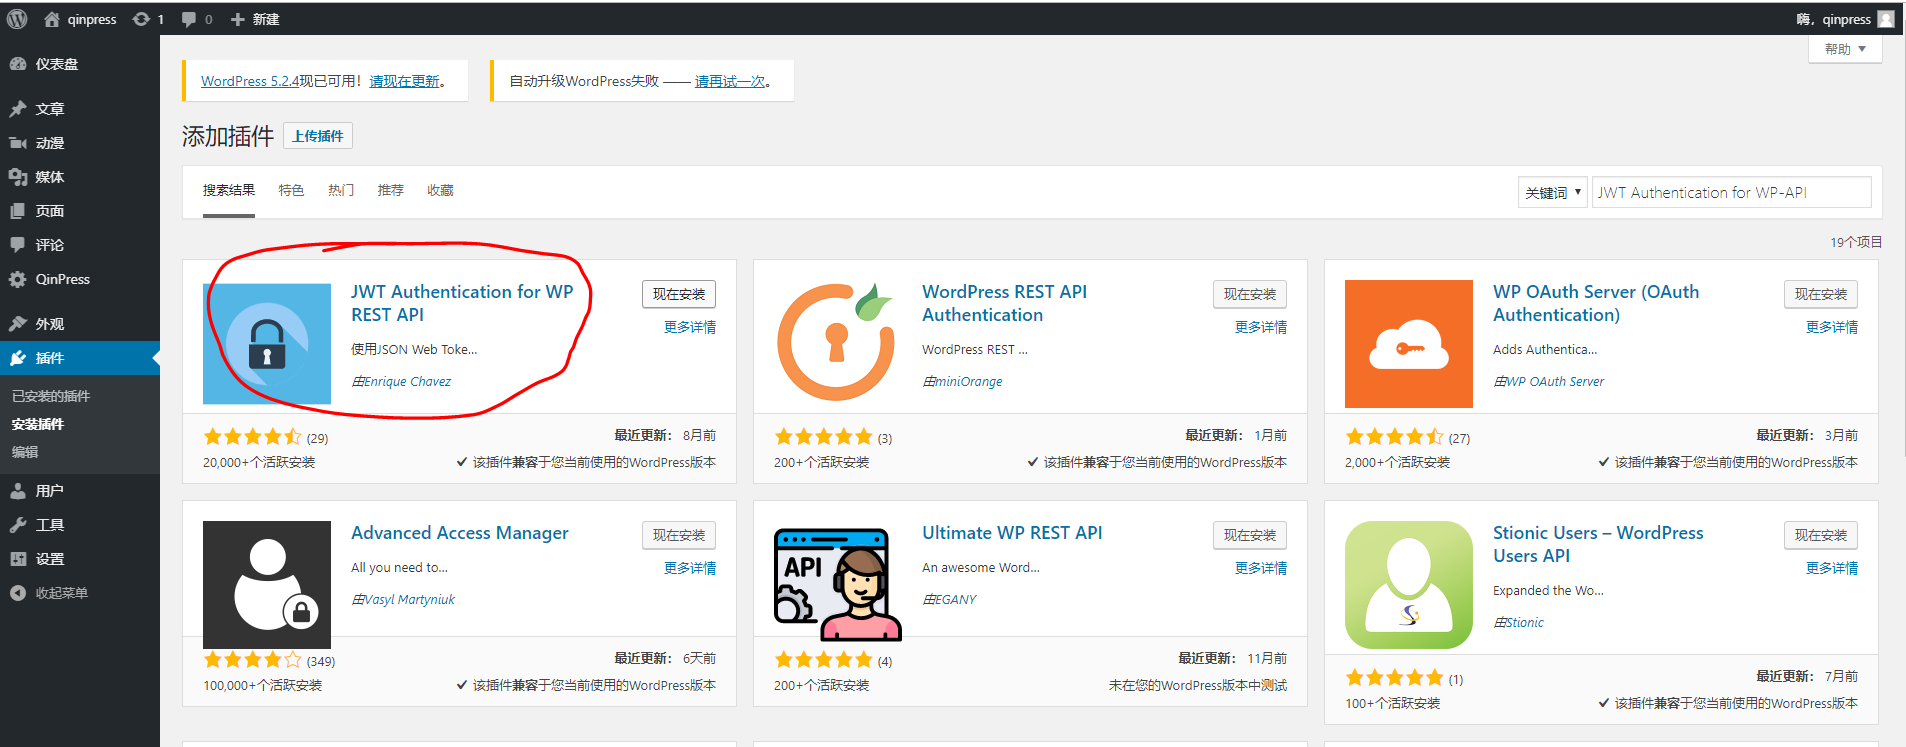Click the WordPress logo icon in admin bar
The height and width of the screenshot is (747, 1906).
pos(17,19)
